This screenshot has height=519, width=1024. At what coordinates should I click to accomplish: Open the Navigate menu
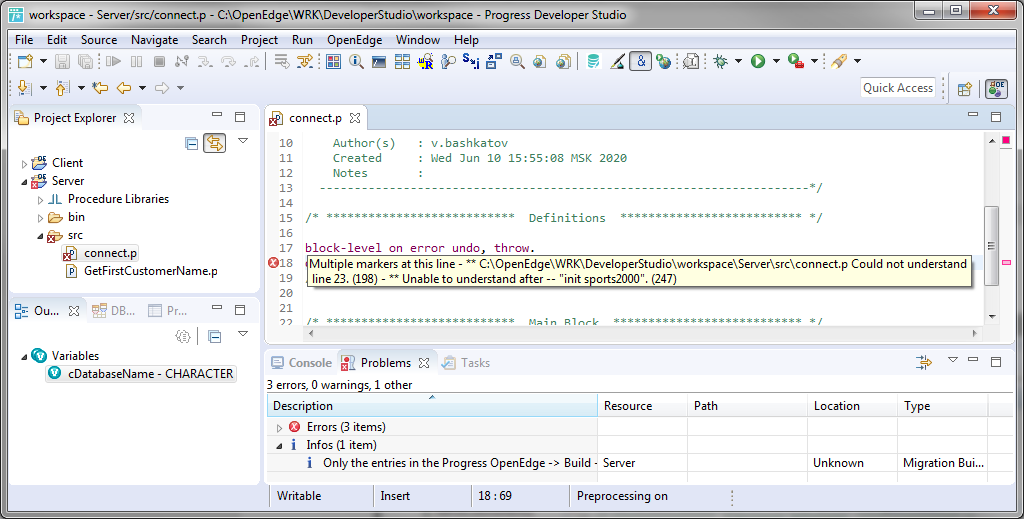(x=154, y=40)
